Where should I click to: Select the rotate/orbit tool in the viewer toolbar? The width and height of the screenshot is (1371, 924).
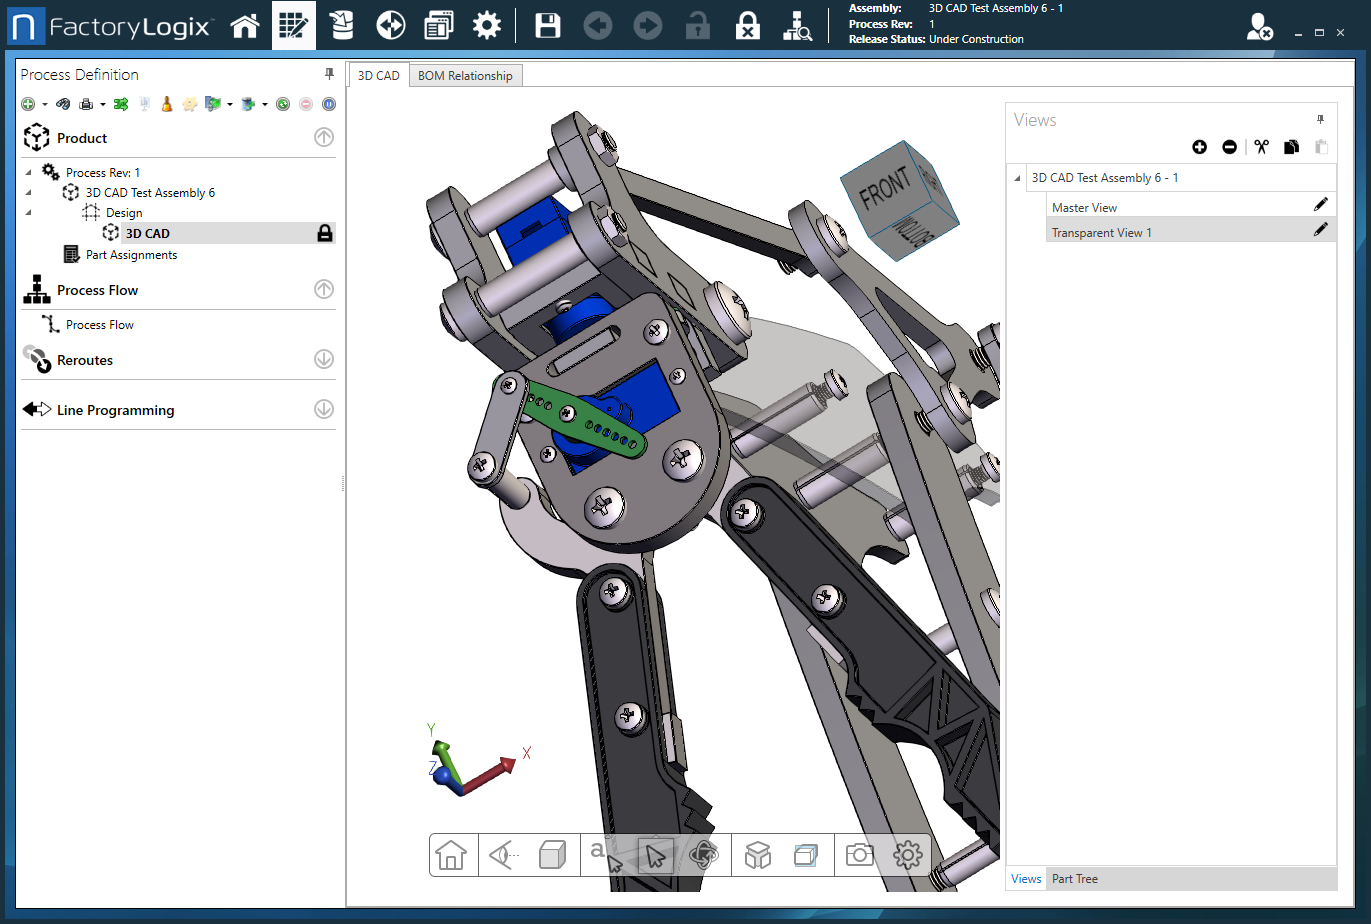pyautogui.click(x=703, y=855)
